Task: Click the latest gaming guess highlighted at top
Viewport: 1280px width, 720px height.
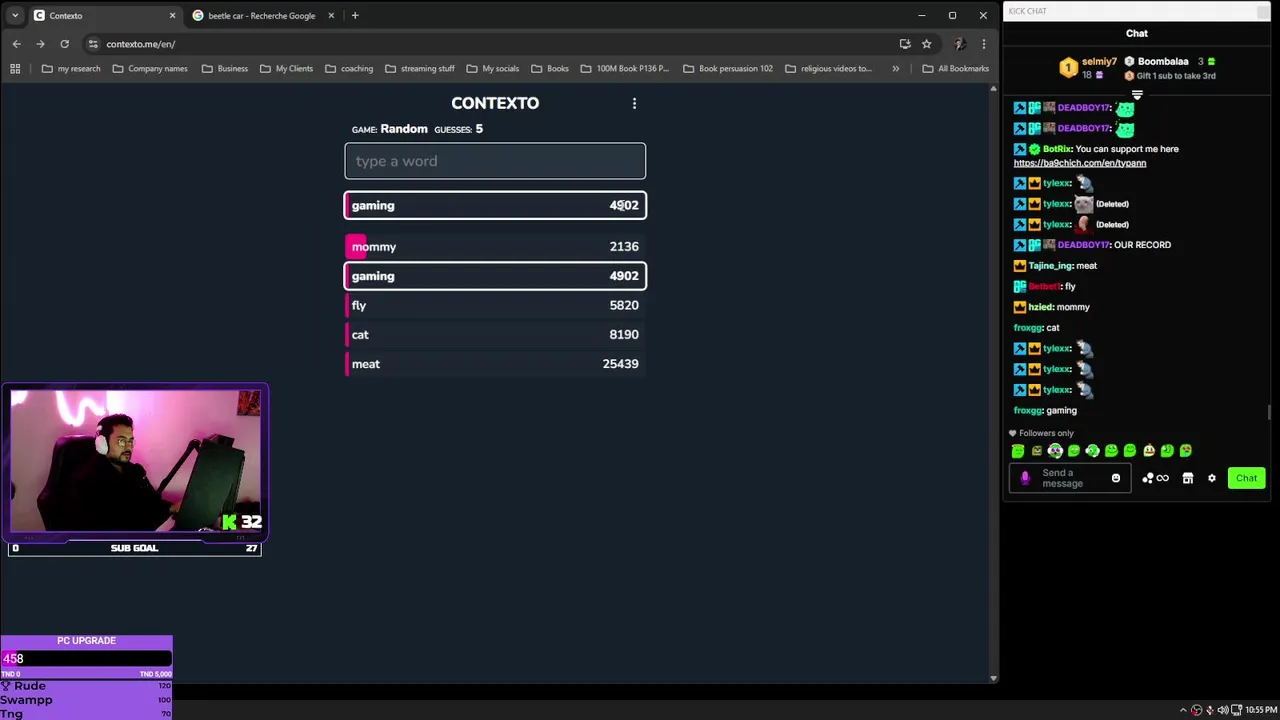Action: 495,205
